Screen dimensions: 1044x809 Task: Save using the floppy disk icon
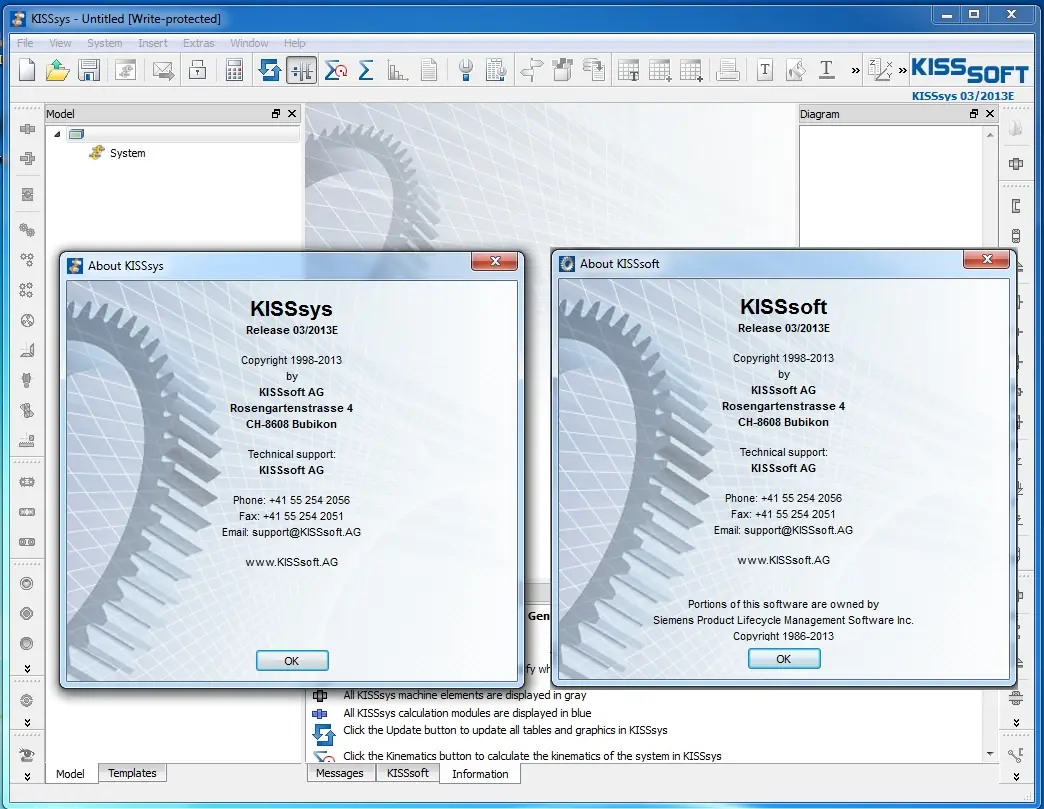click(89, 69)
